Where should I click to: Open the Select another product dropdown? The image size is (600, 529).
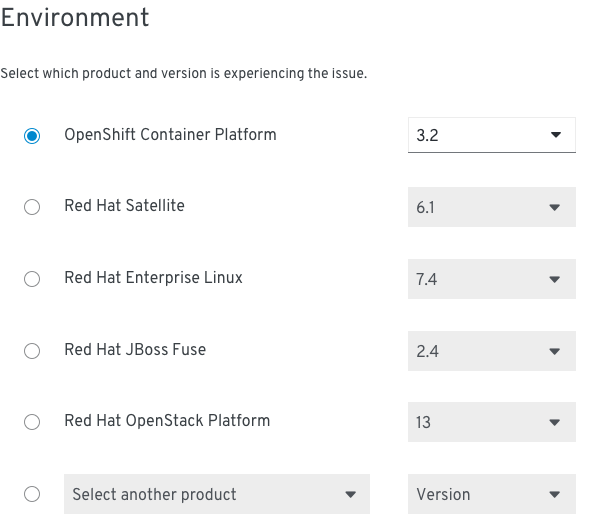pyautogui.click(x=217, y=494)
